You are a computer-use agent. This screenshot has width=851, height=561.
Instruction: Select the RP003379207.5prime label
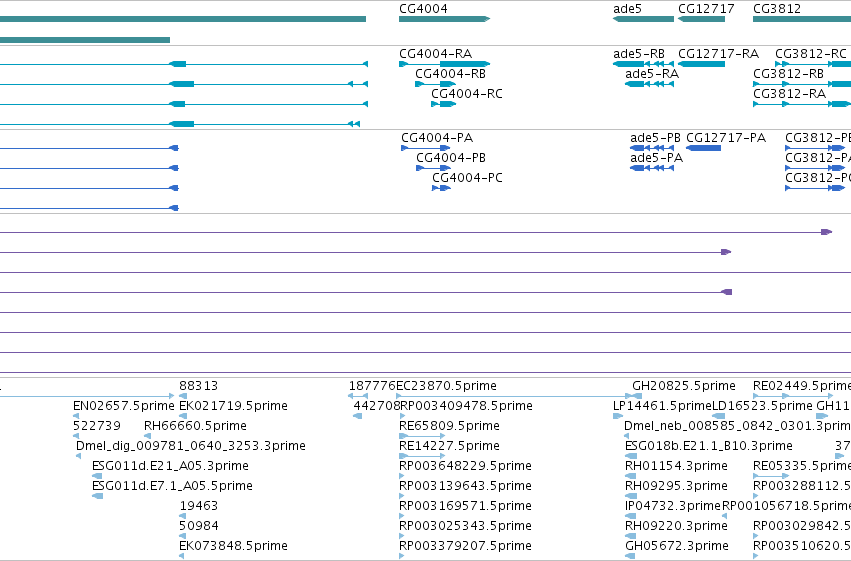[x=465, y=546]
